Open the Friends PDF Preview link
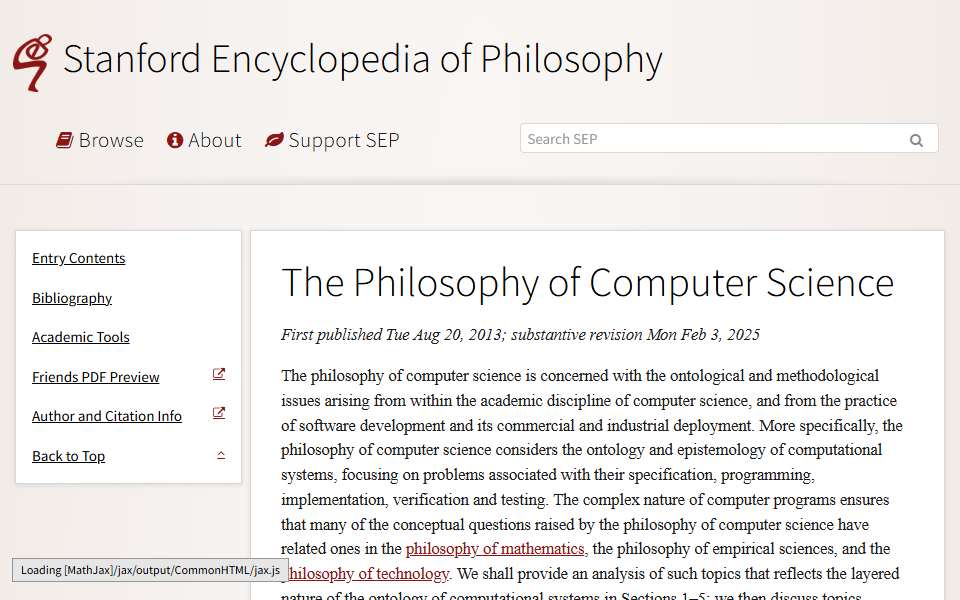 96,377
